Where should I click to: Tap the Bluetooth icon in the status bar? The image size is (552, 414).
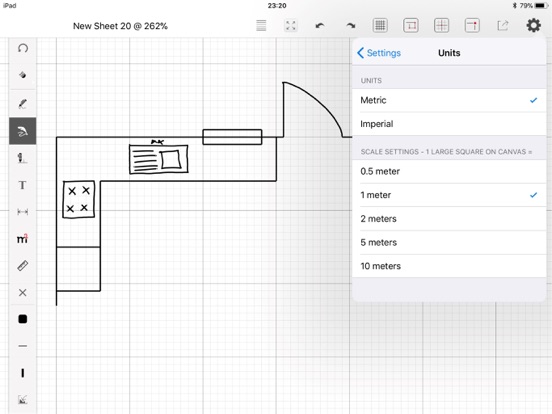coord(514,6)
